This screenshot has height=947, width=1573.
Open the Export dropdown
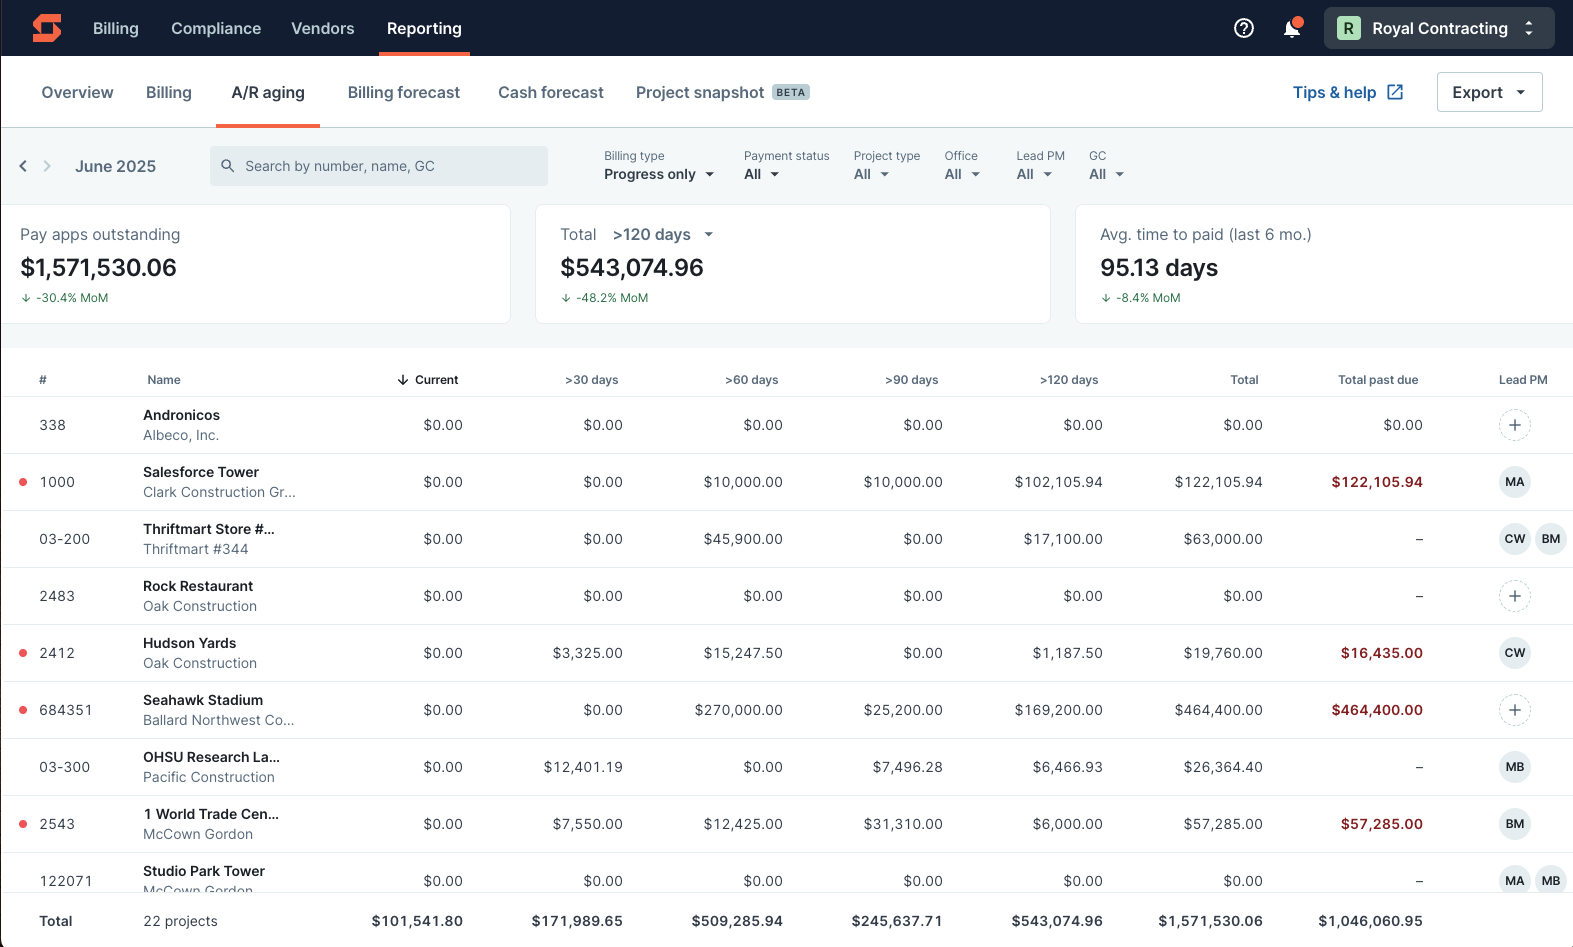click(x=1489, y=92)
